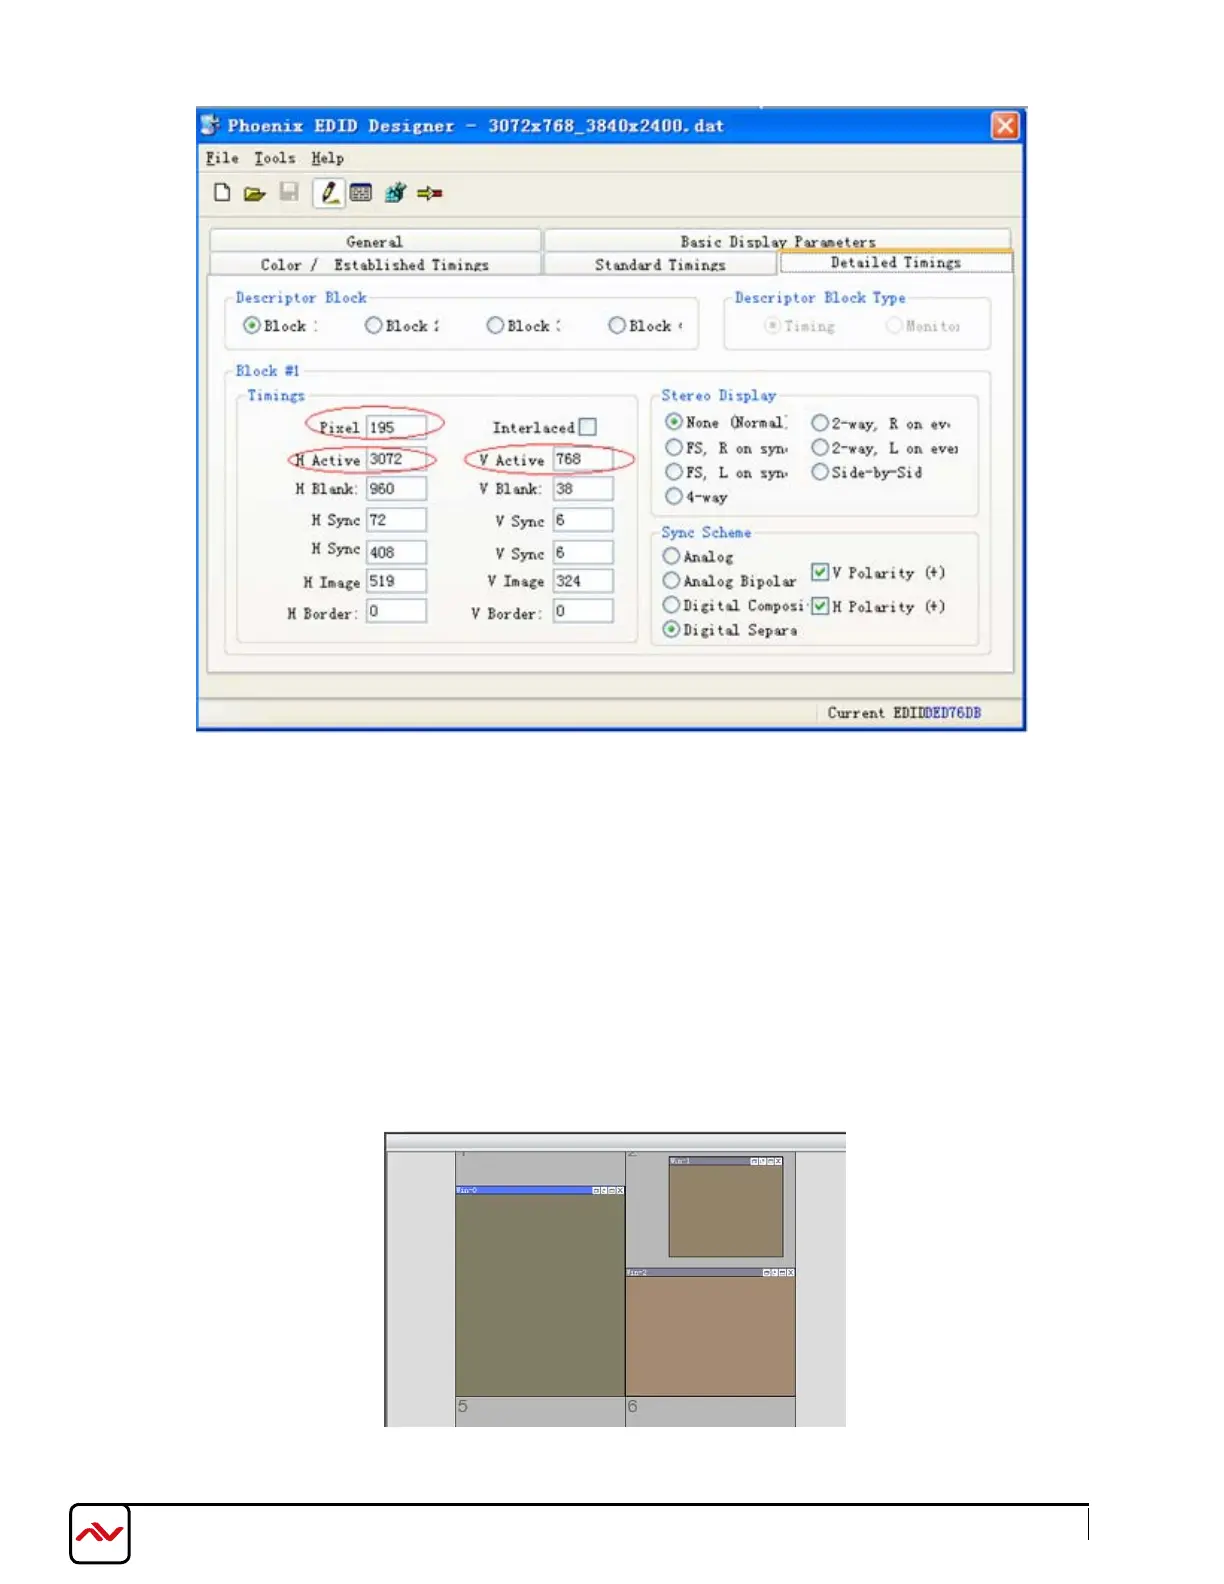The width and height of the screenshot is (1224, 1584).
Task: Uncheck the H Polarity (+) checkbox
Action: [820, 606]
